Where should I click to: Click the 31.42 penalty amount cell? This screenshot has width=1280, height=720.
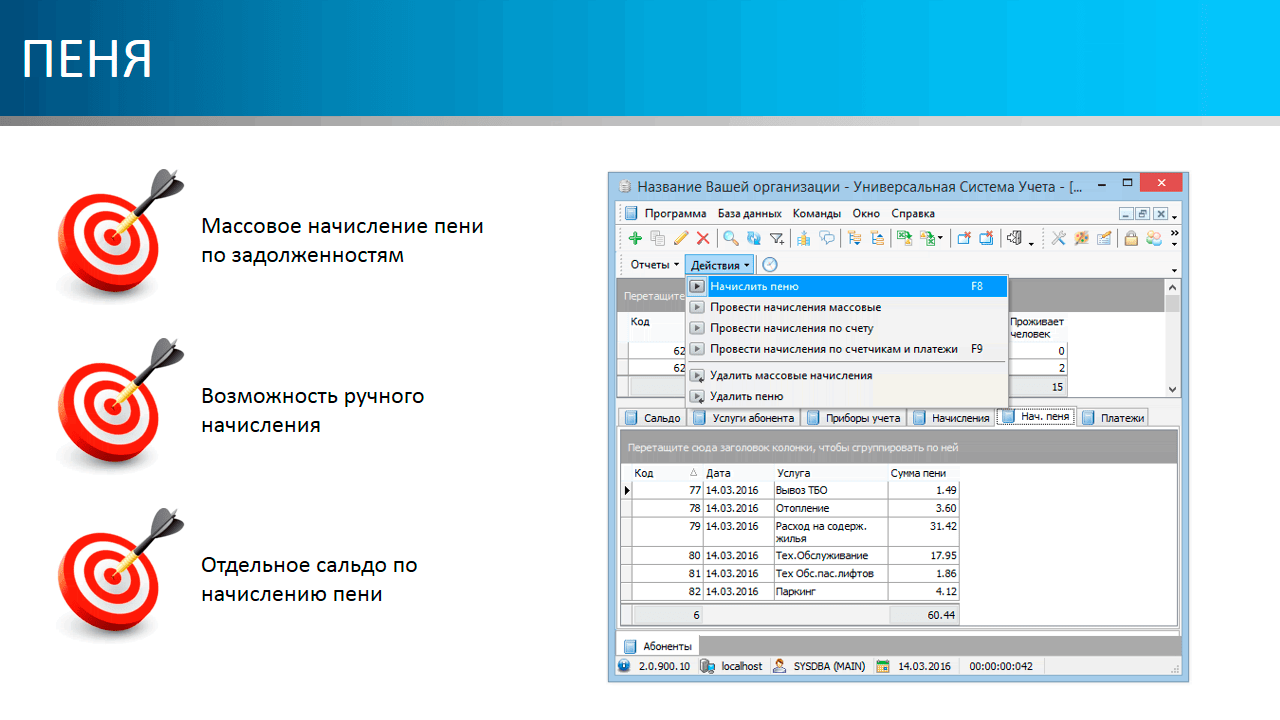923,531
